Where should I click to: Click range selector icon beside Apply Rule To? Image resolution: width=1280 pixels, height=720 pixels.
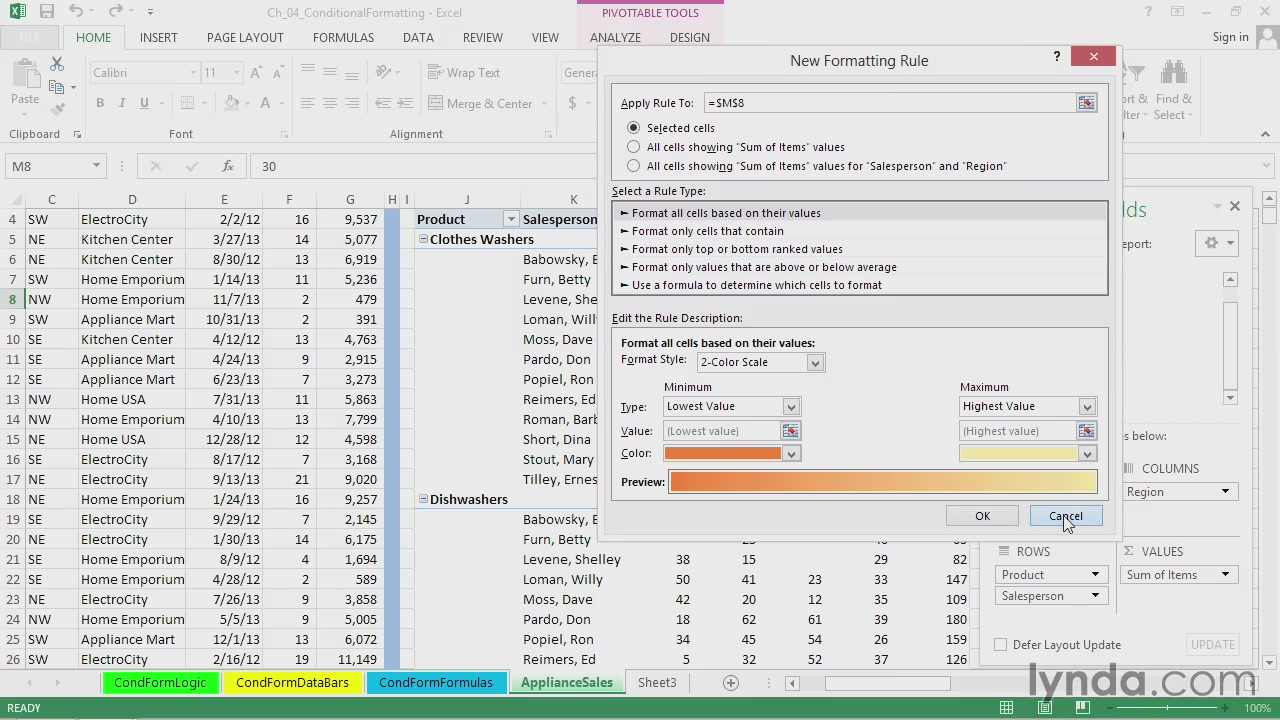coord(1086,103)
